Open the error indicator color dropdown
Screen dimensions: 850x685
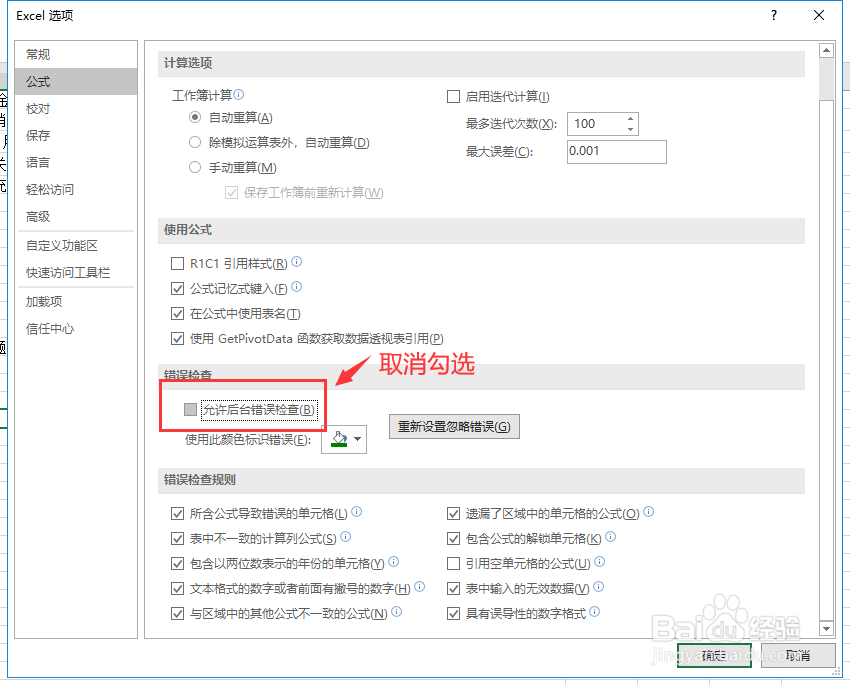(358, 438)
